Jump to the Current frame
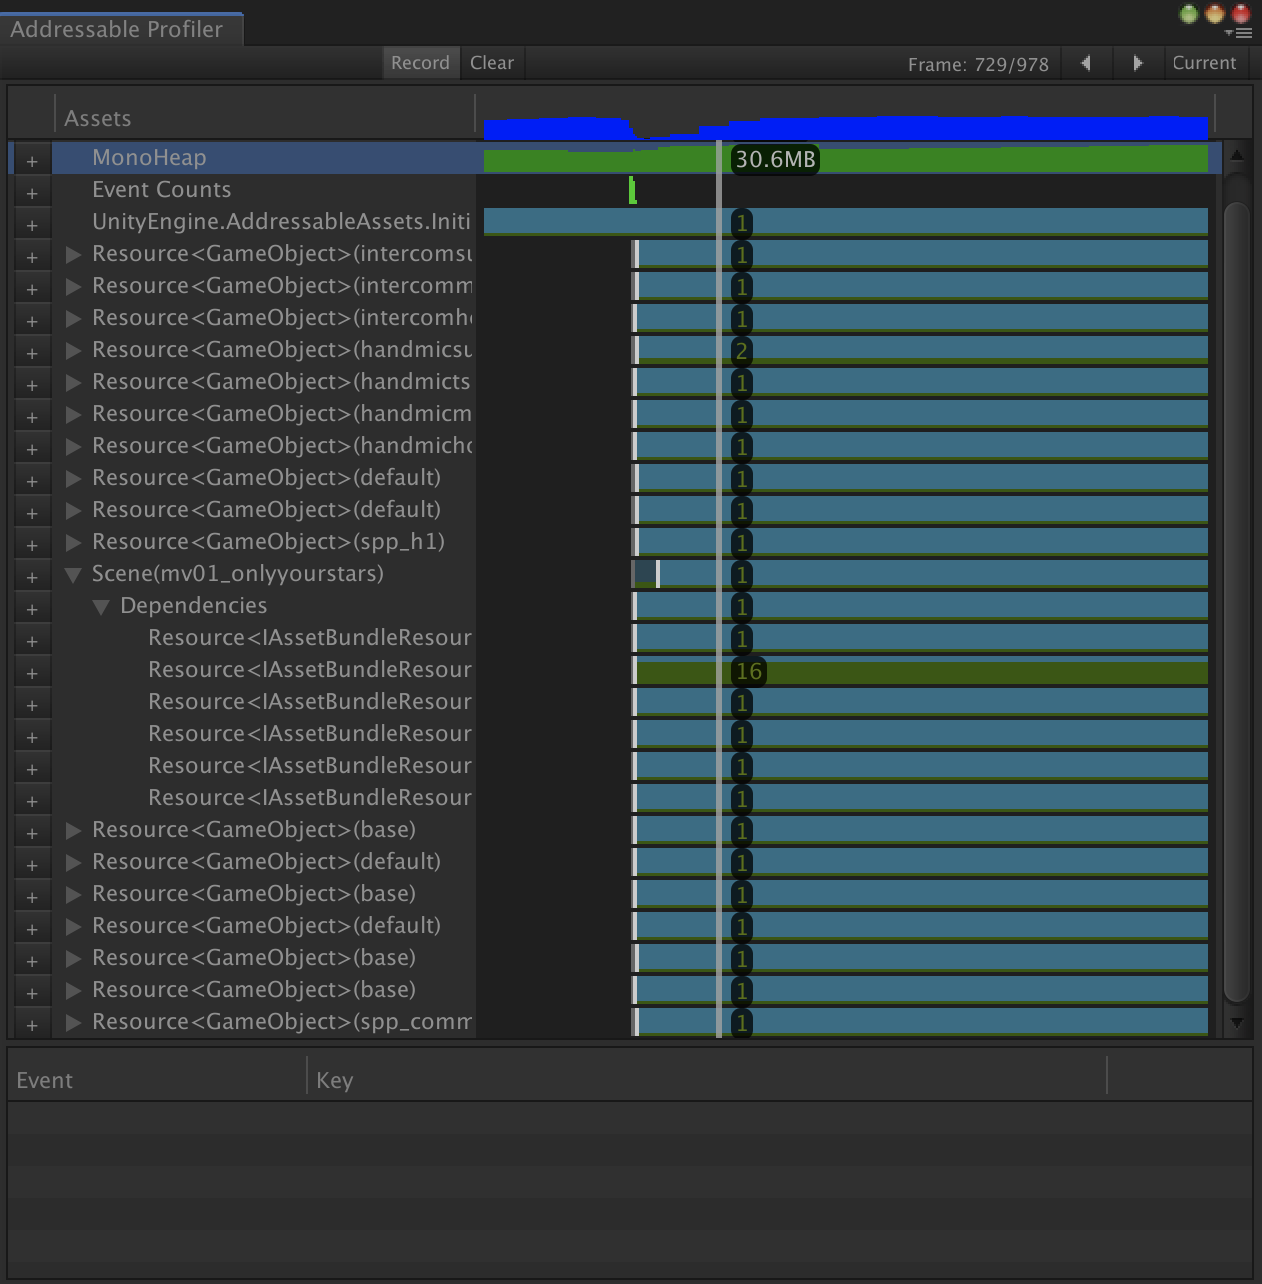Viewport: 1262px width, 1284px height. [x=1204, y=63]
